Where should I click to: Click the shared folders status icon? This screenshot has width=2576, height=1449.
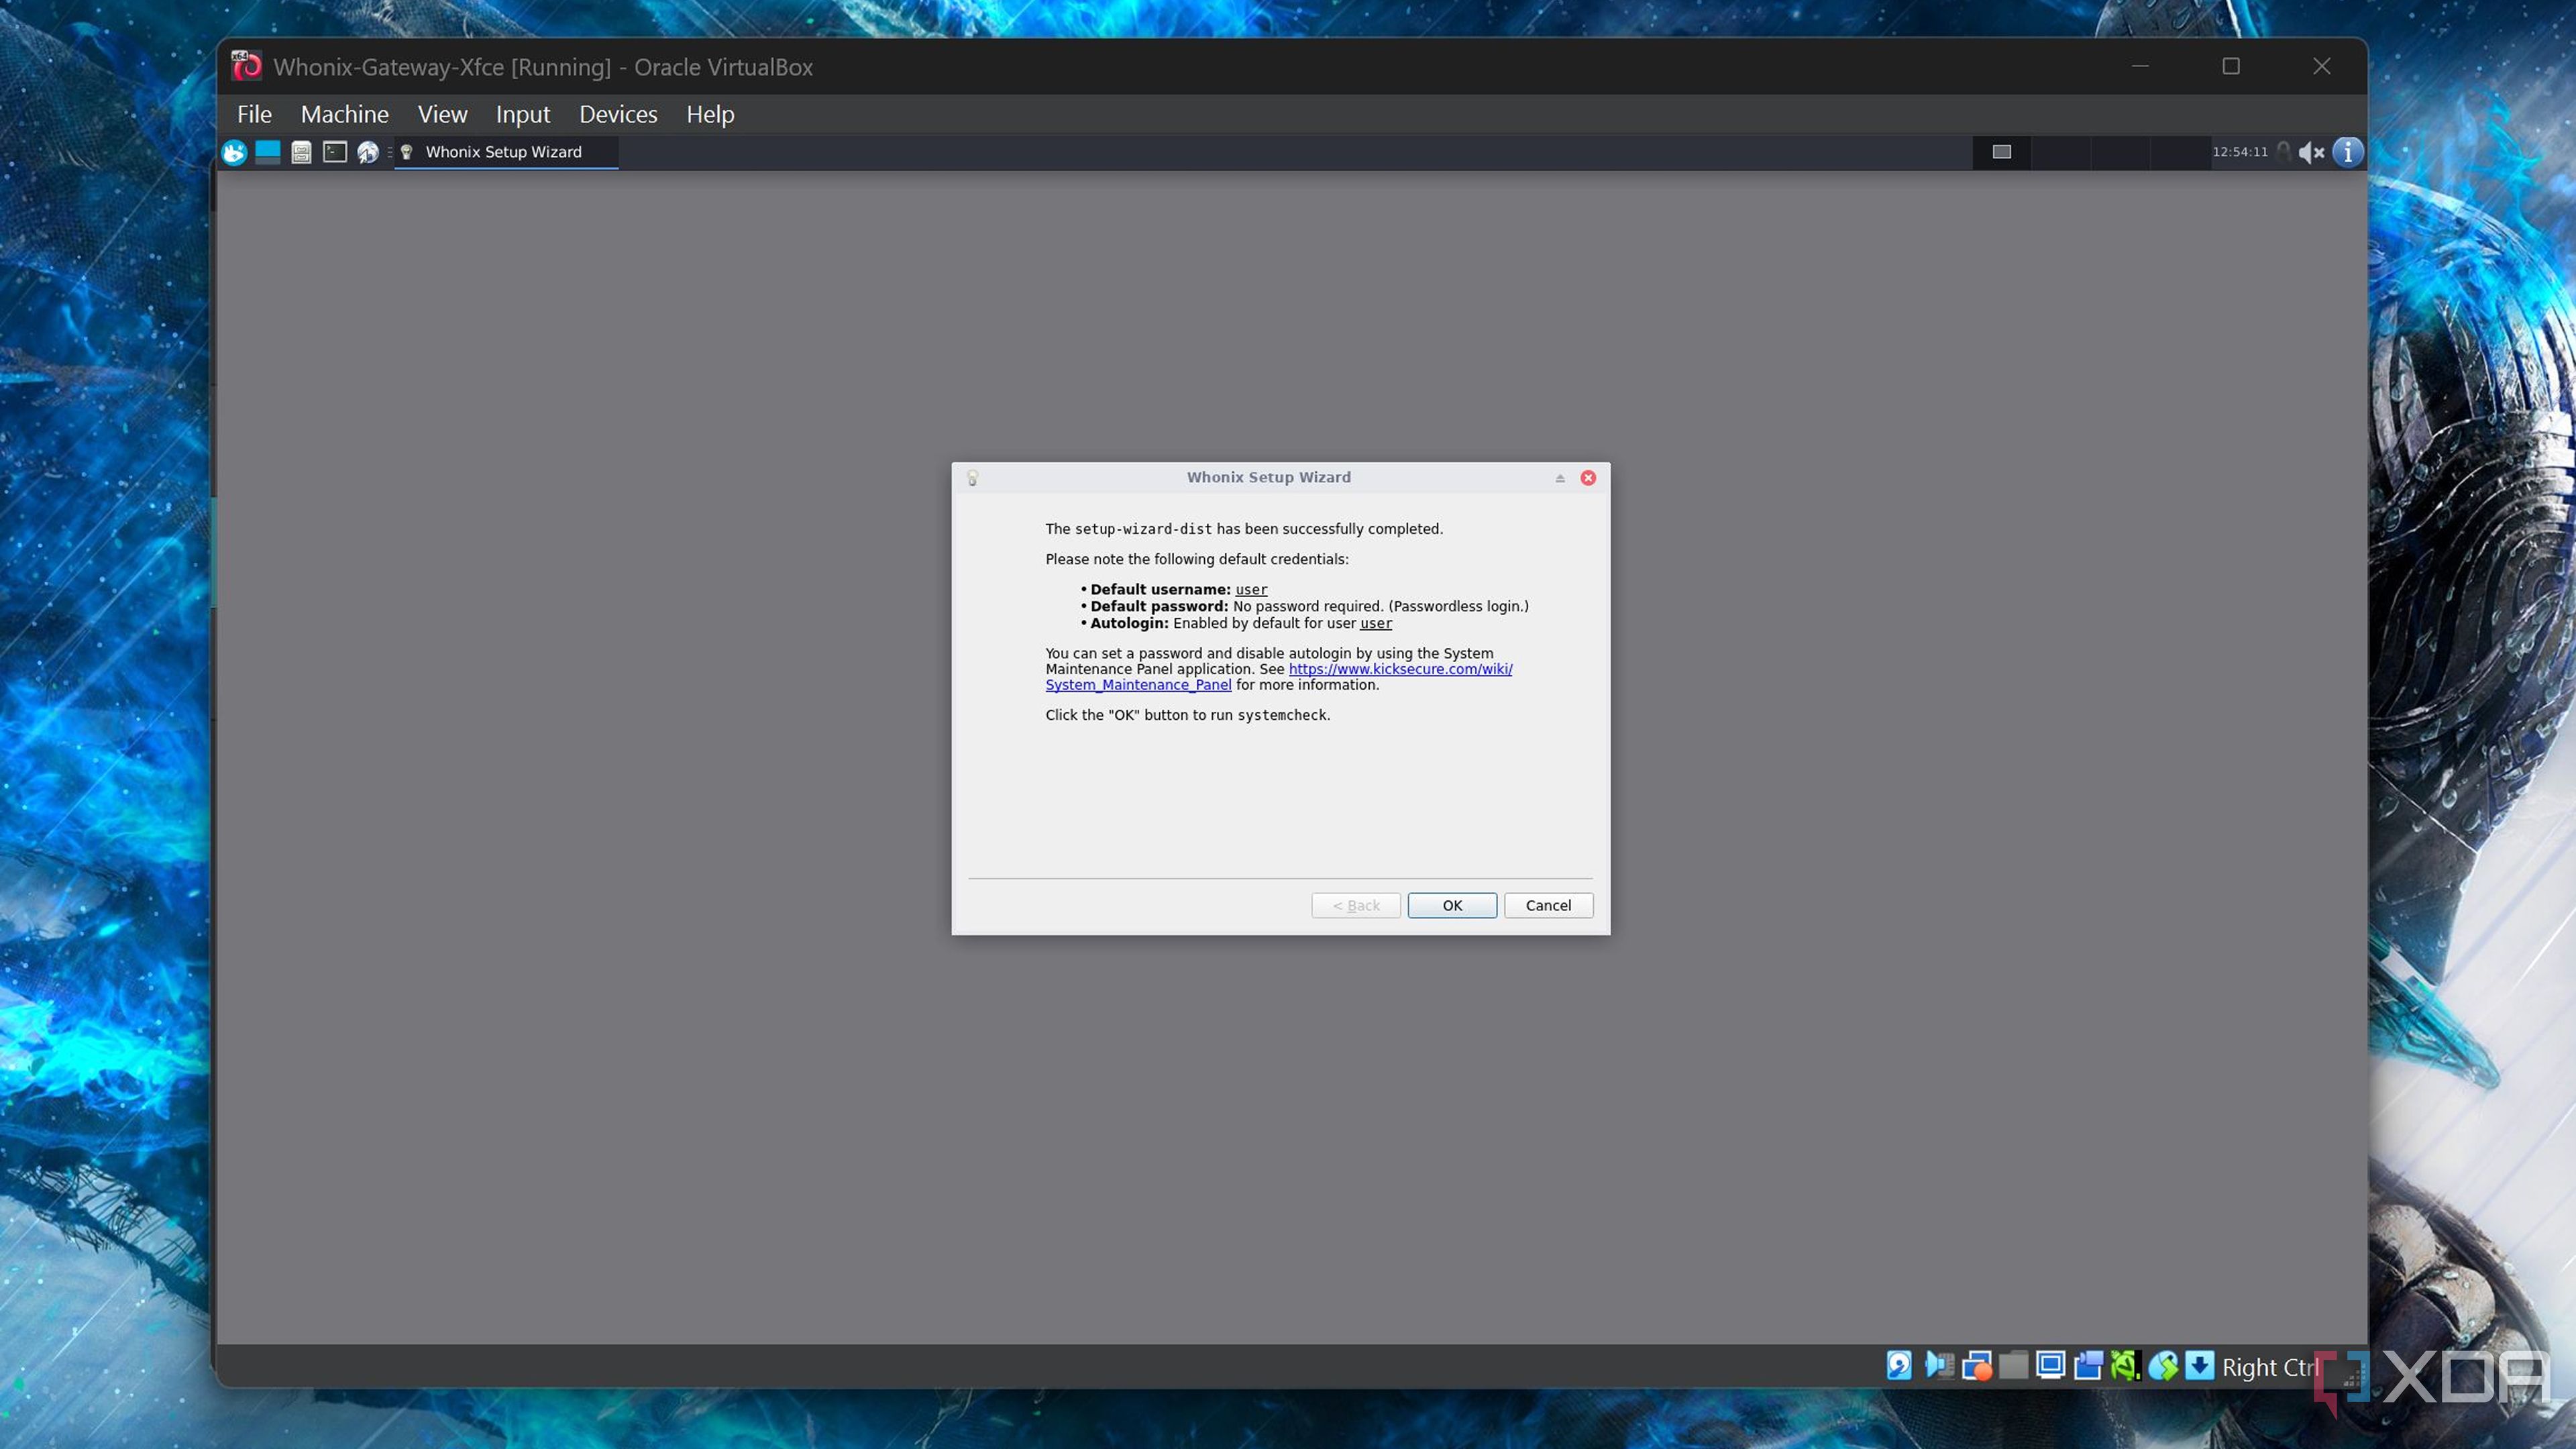(2013, 1366)
